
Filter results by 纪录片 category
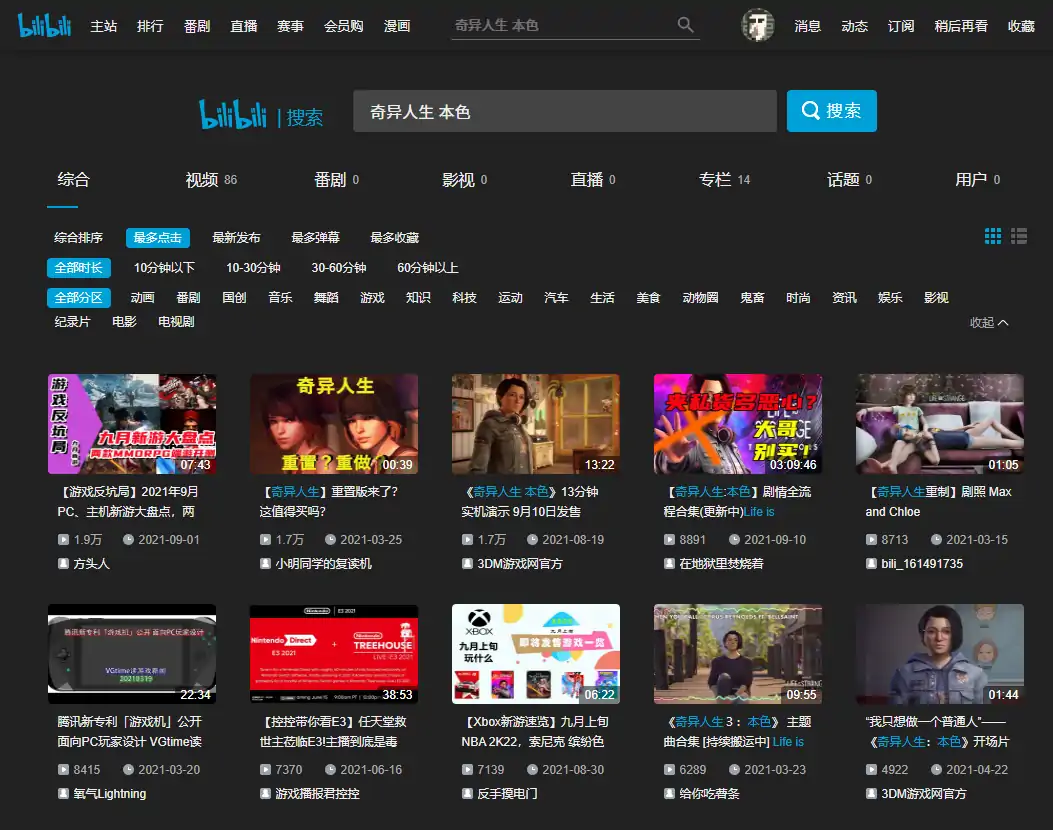(x=73, y=322)
